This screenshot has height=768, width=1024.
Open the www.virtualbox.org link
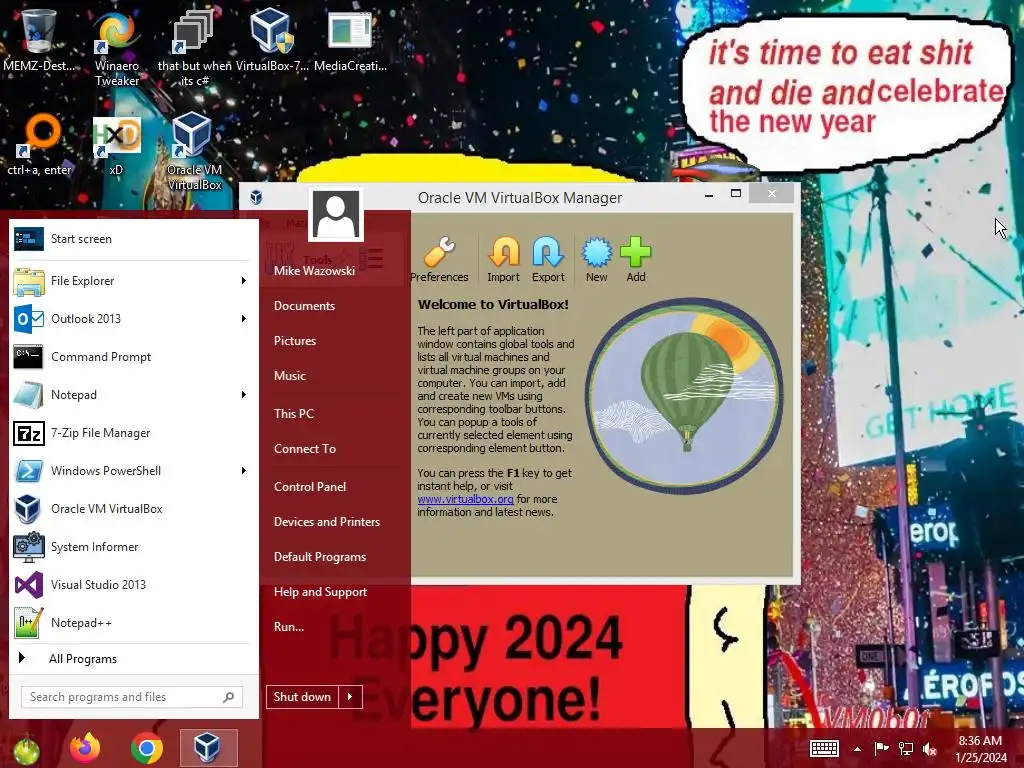[465, 499]
